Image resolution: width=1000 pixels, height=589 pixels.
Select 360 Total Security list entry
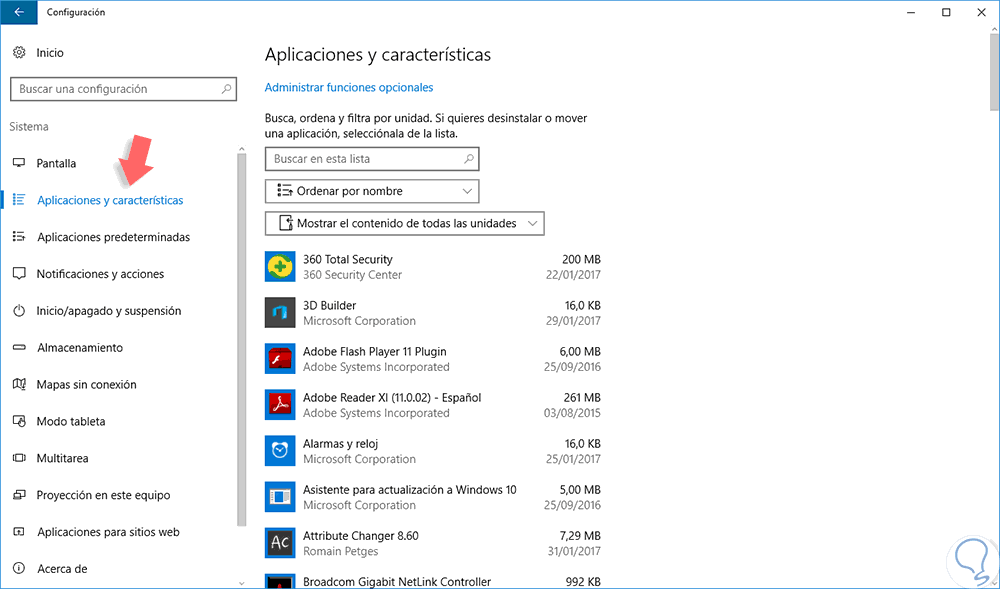[432, 266]
